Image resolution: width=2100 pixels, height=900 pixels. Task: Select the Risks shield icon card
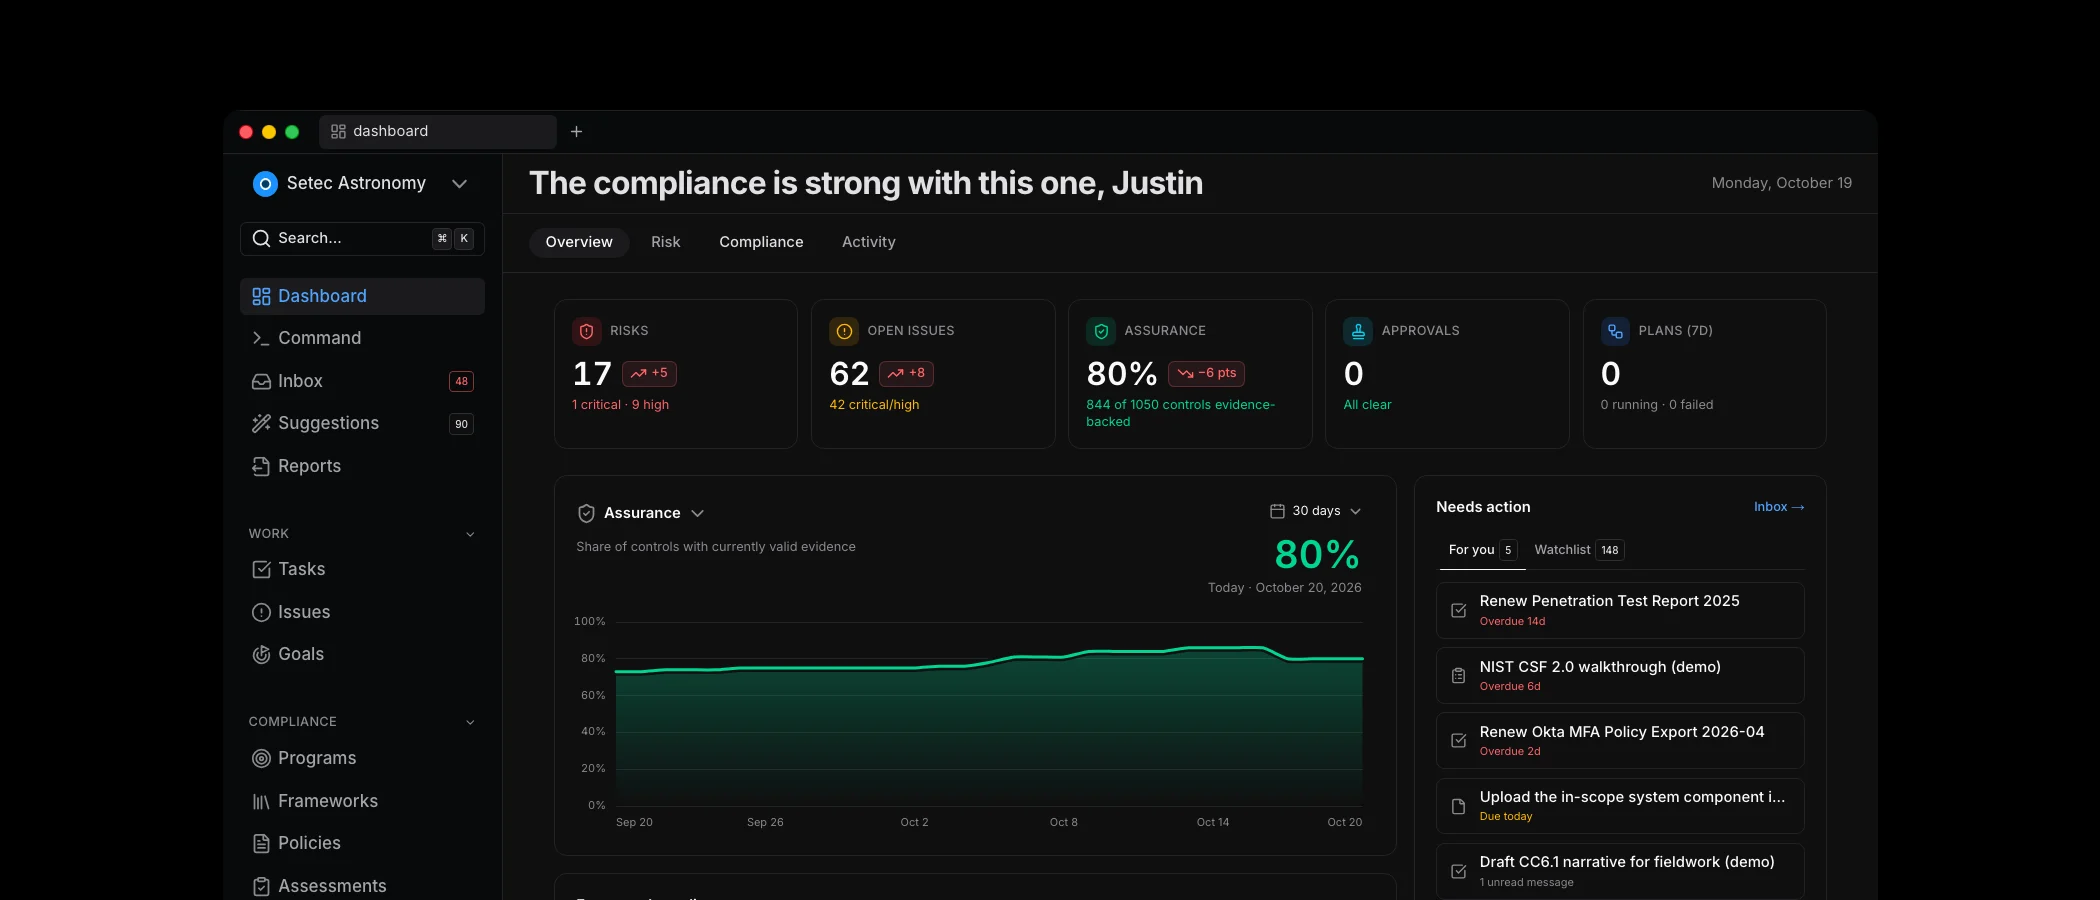[x=587, y=331]
